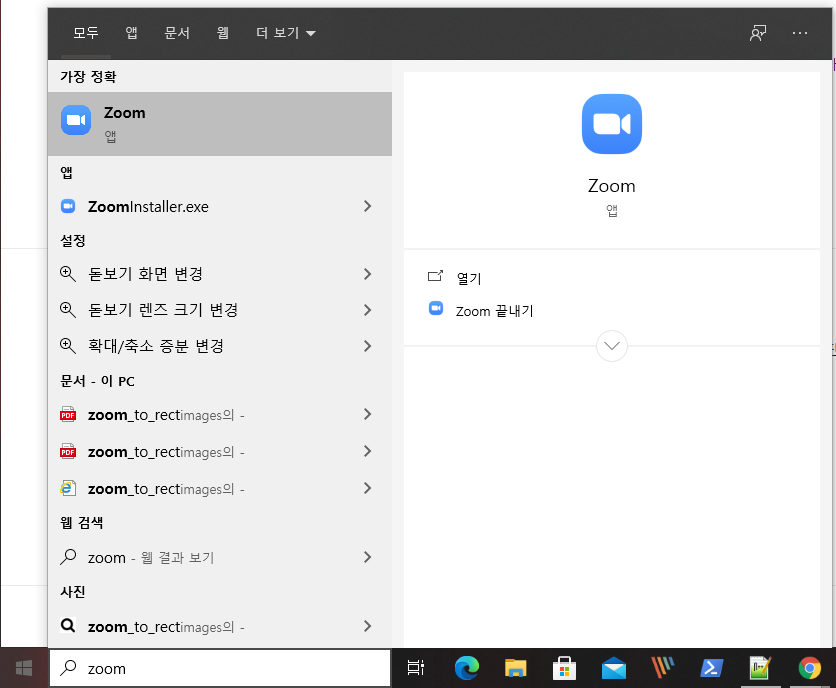
Task: Click the ZoomInstaller.exe file icon
Action: point(68,206)
